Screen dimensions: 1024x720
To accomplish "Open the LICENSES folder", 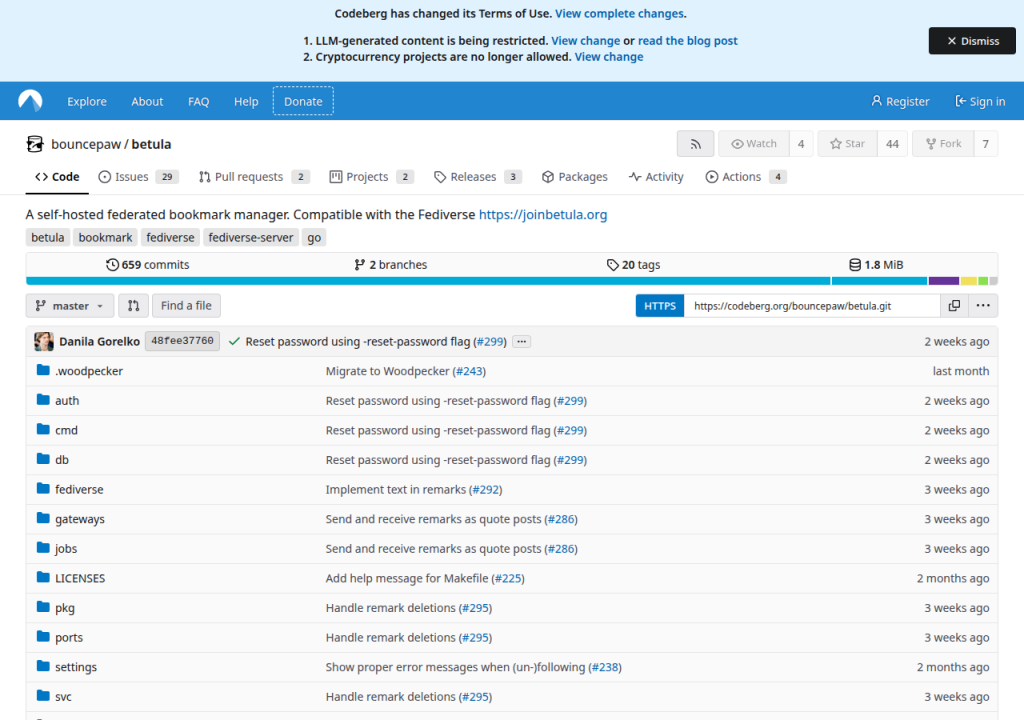I will 80,578.
